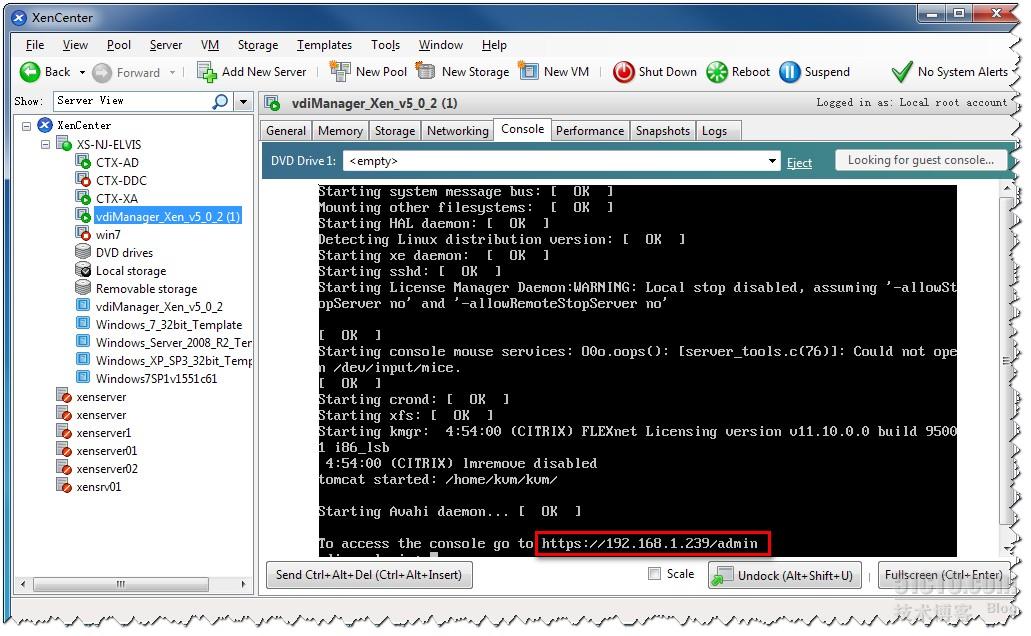Screen dimensions: 1031x636
Task: Click the disconnected xenserver1 icon
Action: coord(64,432)
